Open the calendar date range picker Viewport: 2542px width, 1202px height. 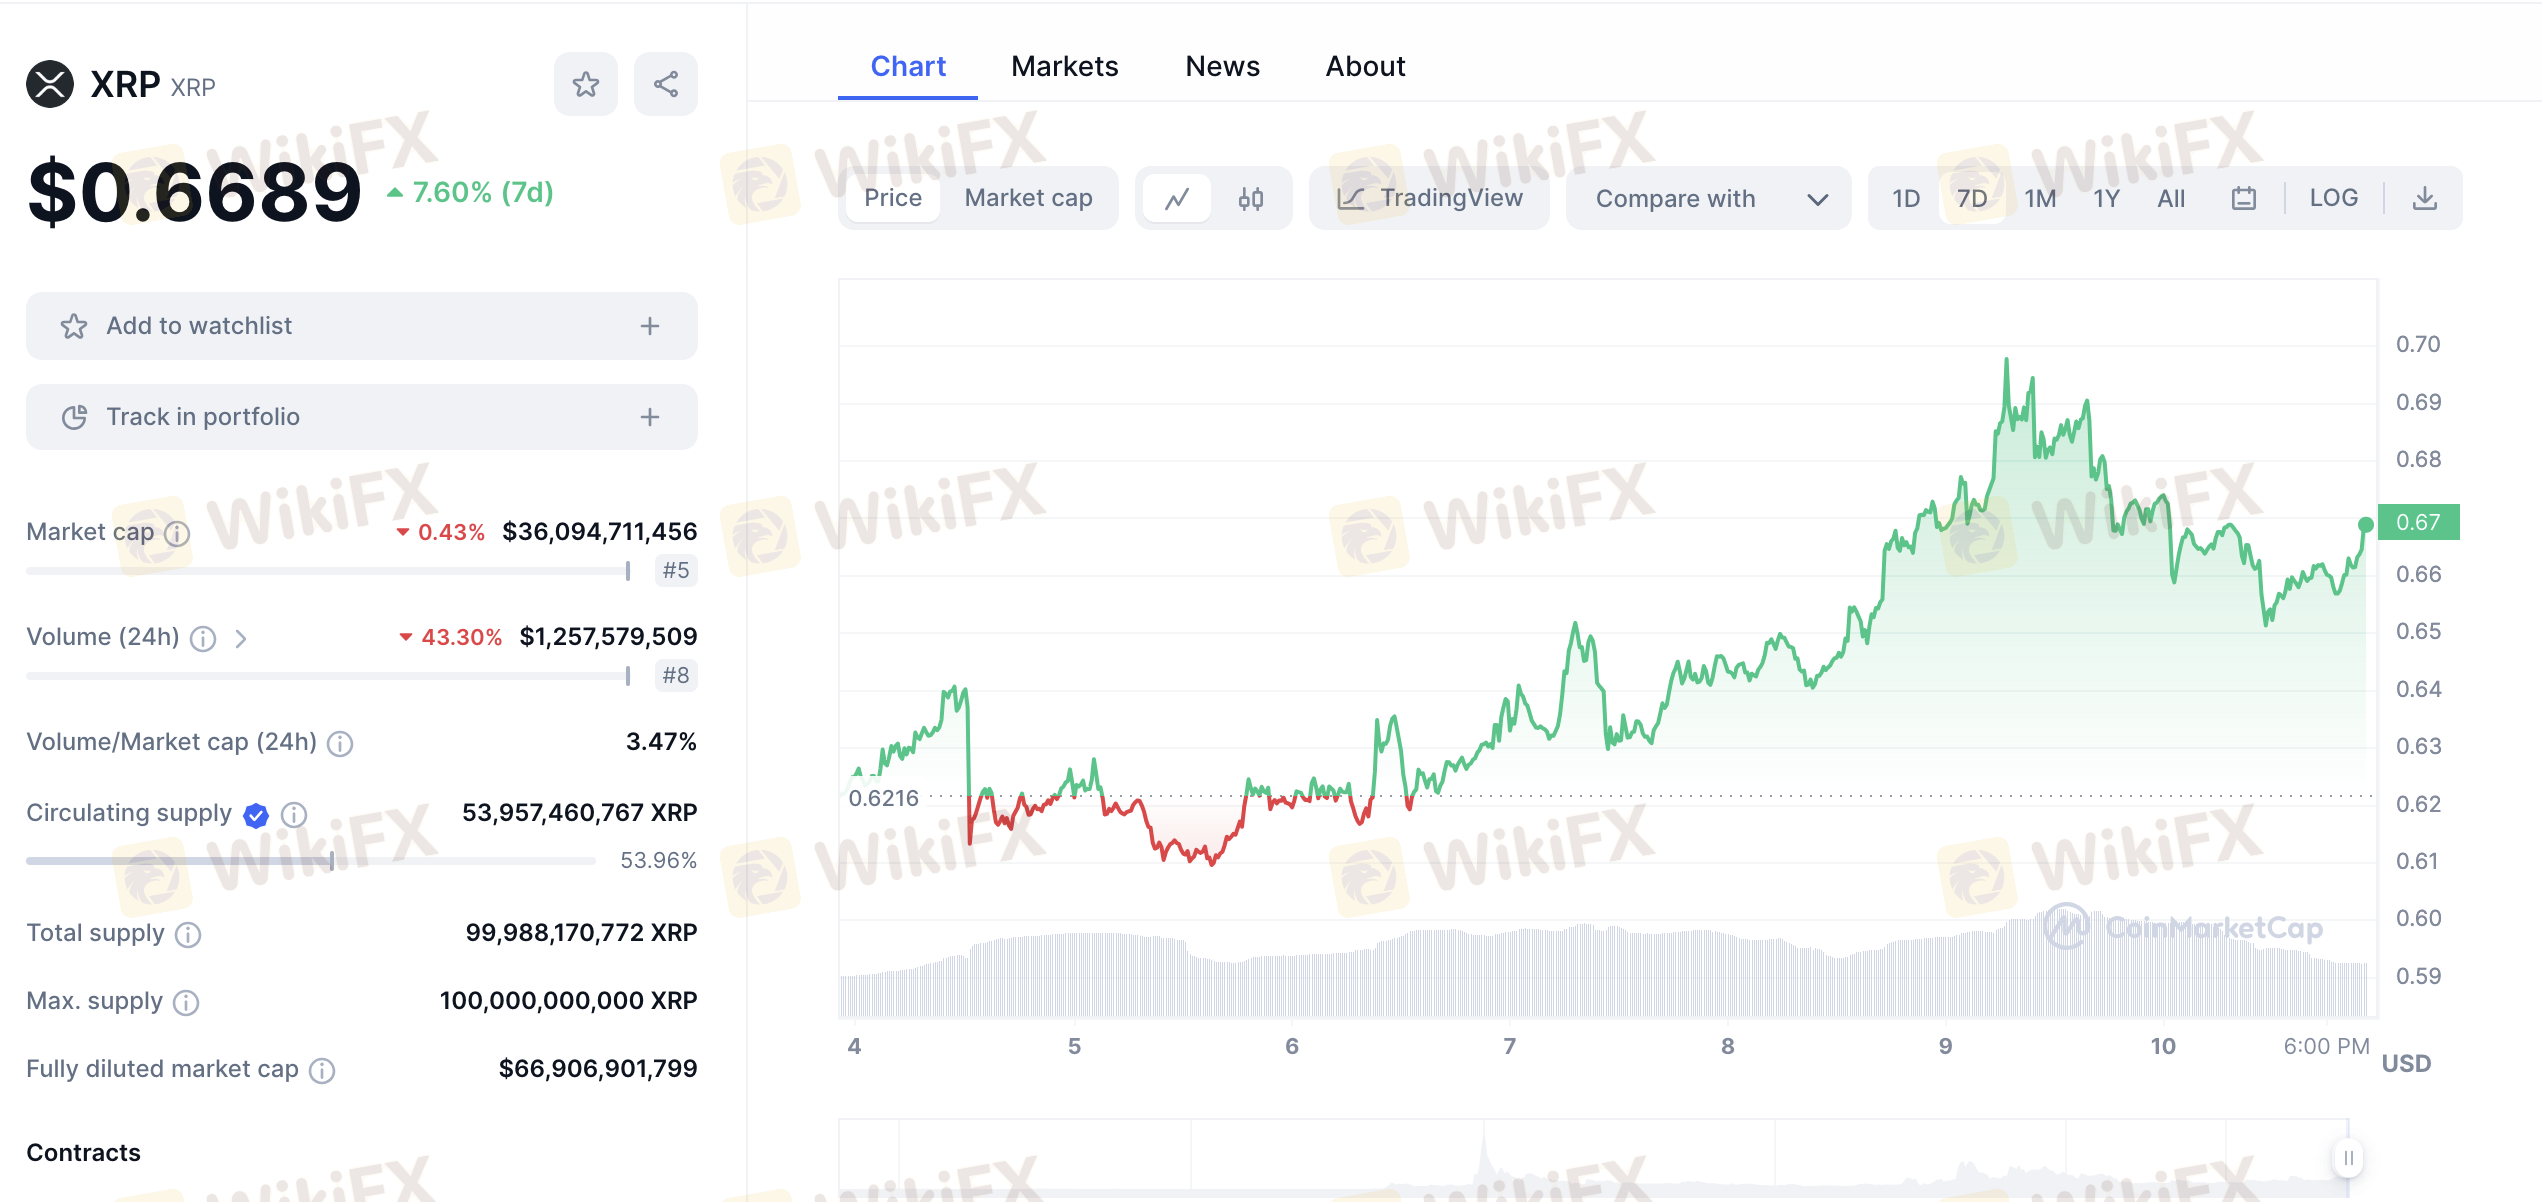(x=2243, y=198)
